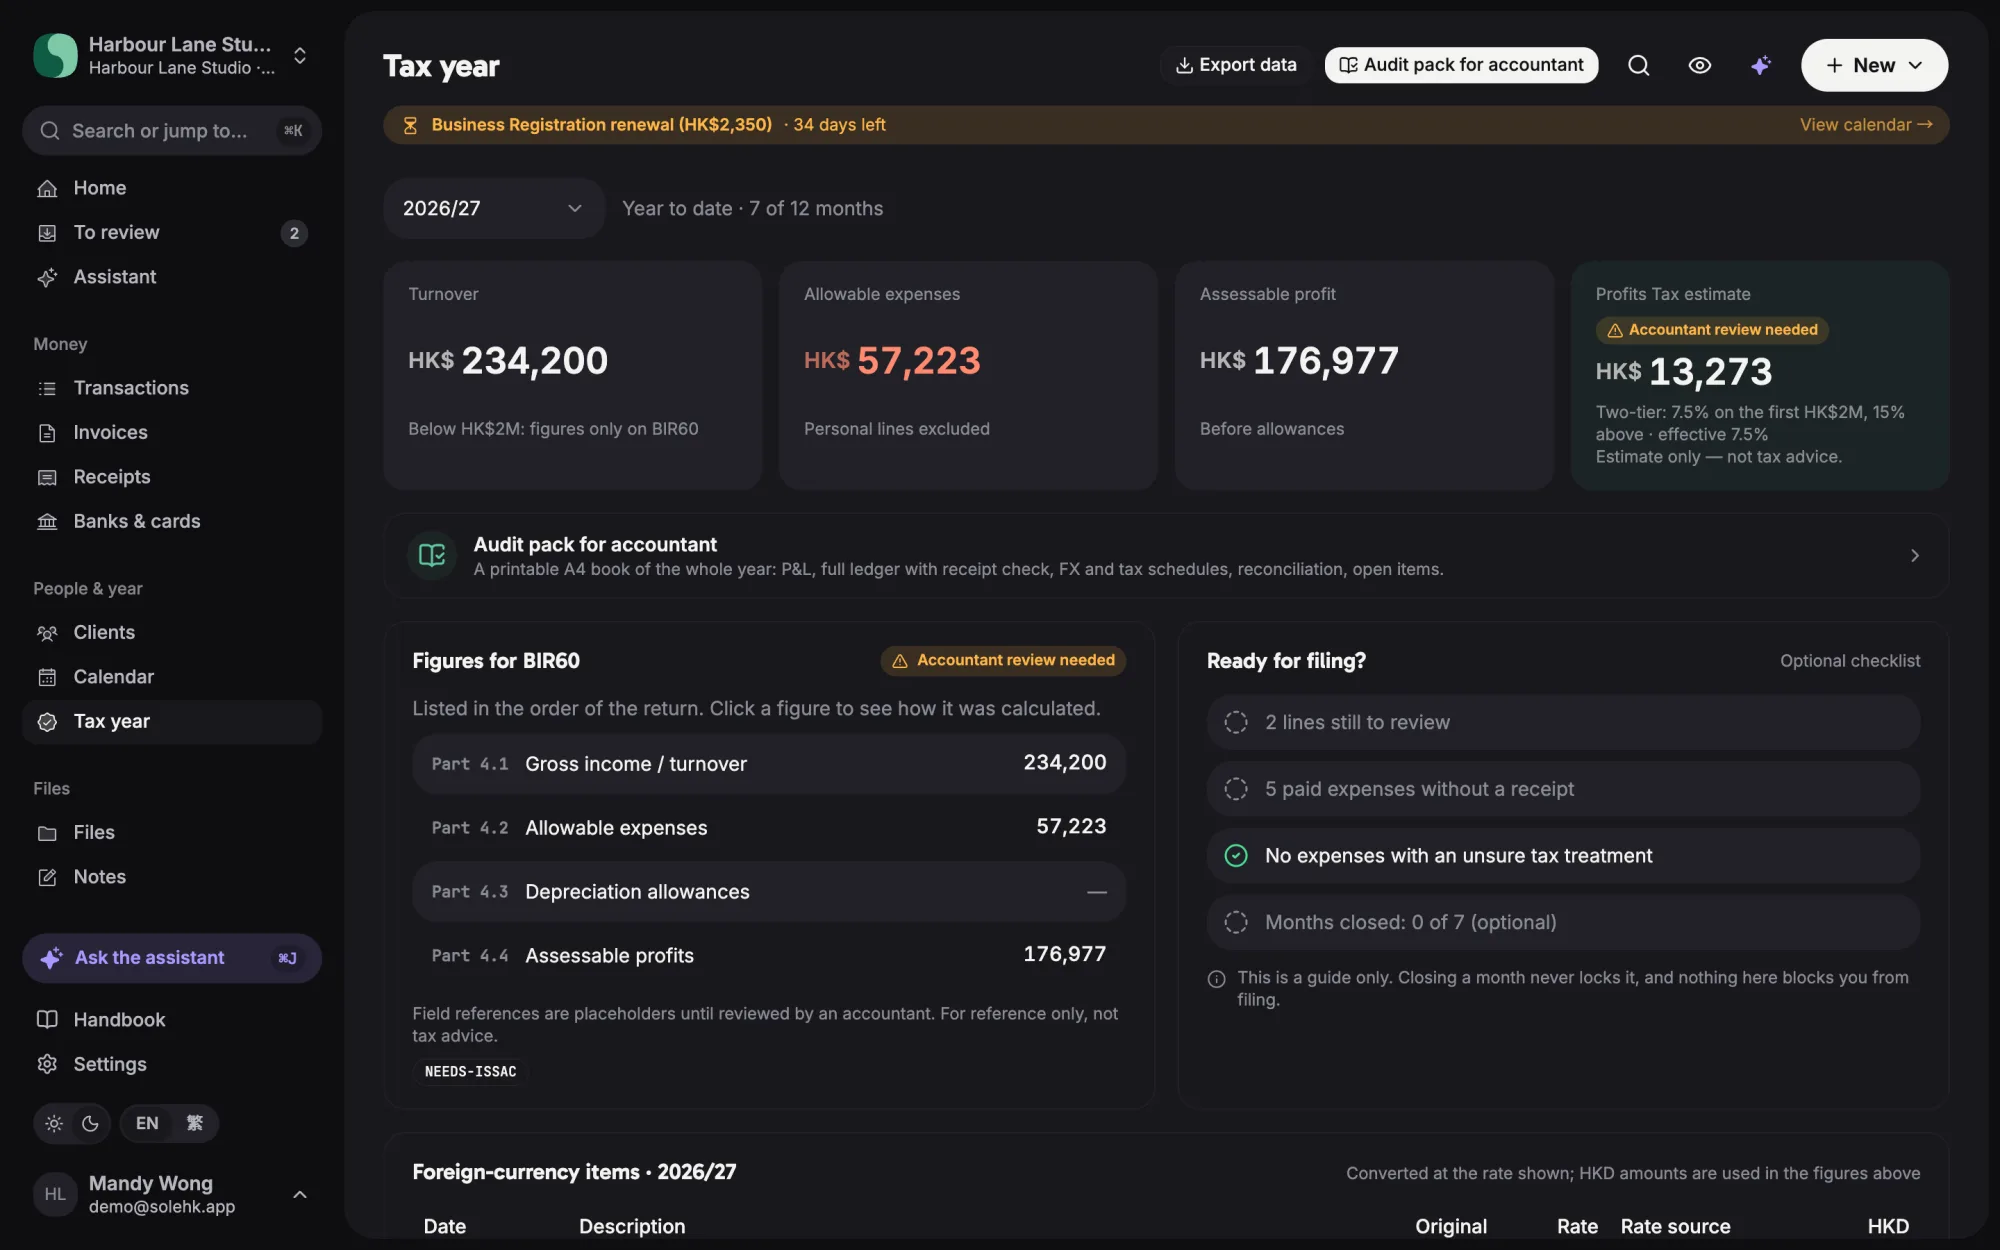This screenshot has height=1250, width=2000.
Task: Open the Audit pack for accountant card chevron
Action: click(x=1914, y=556)
